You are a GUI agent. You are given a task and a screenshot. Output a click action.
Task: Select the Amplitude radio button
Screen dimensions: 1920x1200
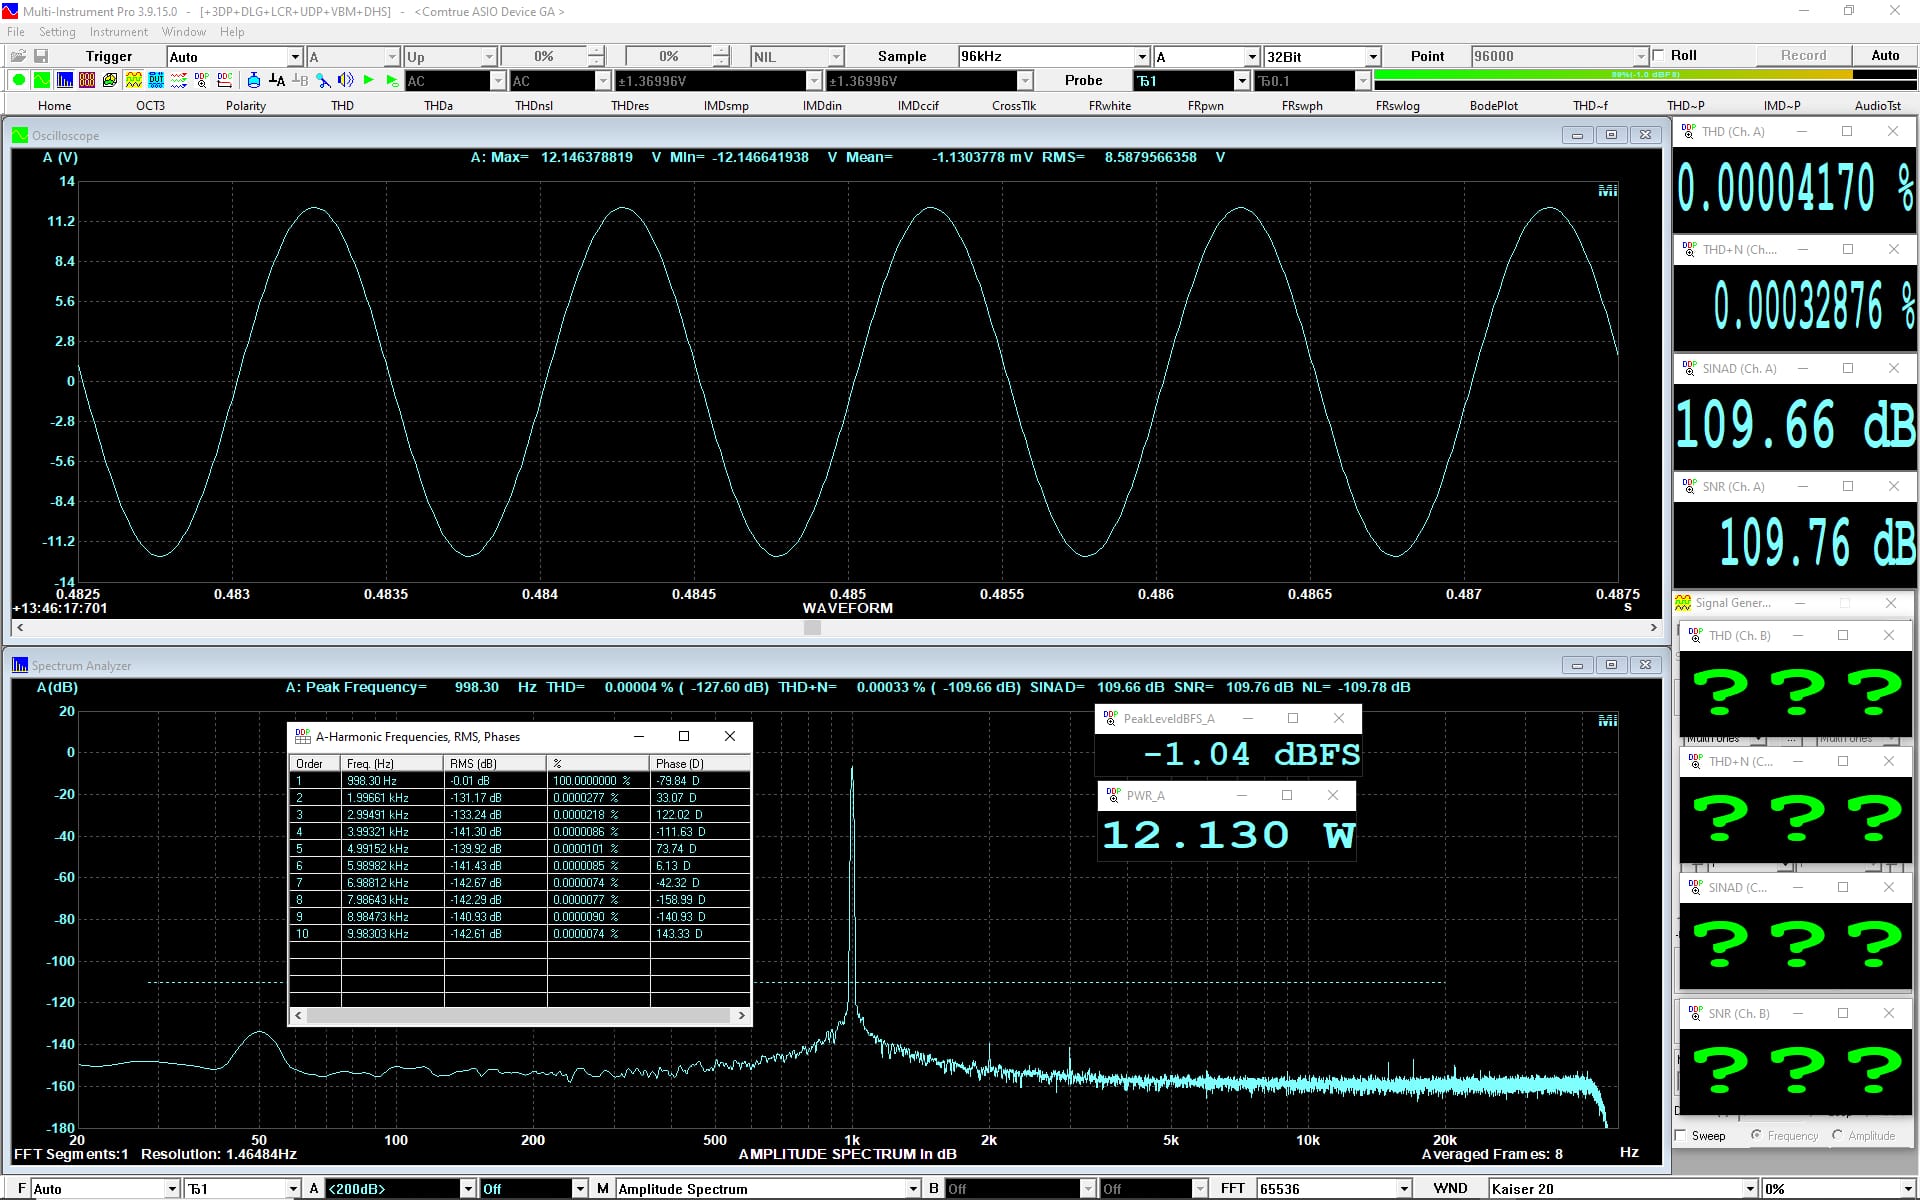[x=1837, y=1135]
